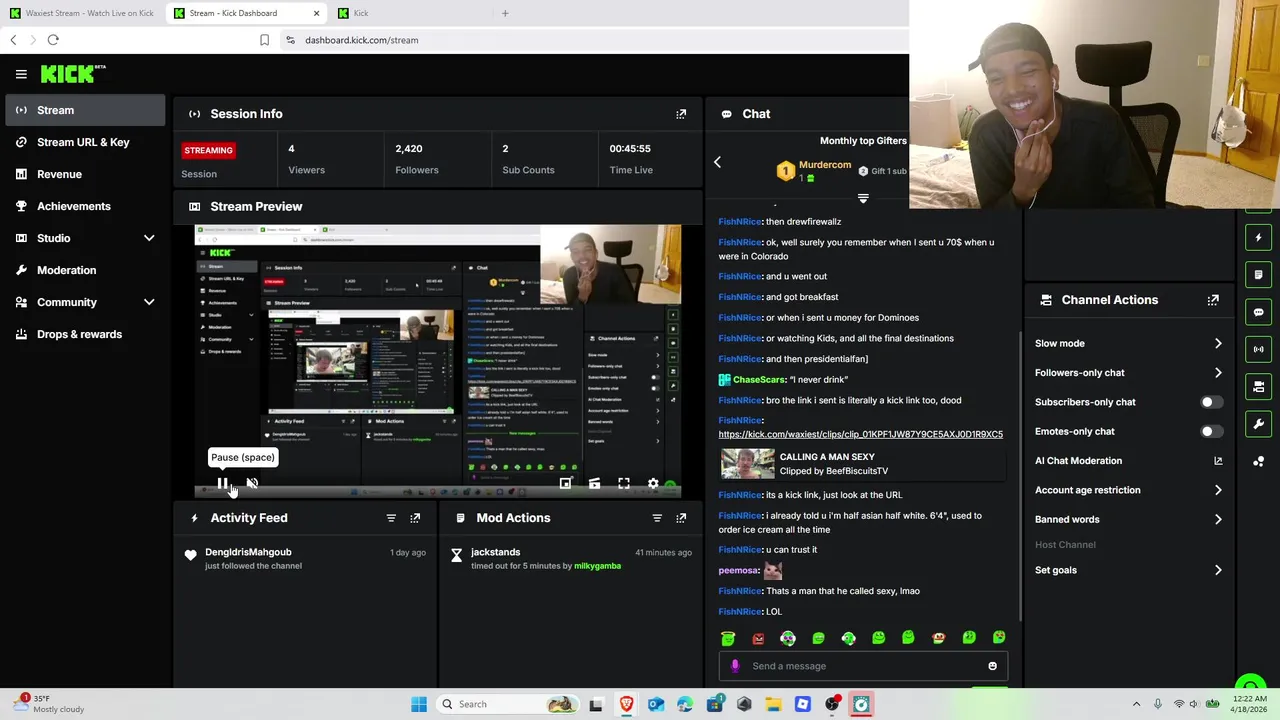1280x720 pixels.
Task: Click the taskbar Search box
Action: coord(508,704)
